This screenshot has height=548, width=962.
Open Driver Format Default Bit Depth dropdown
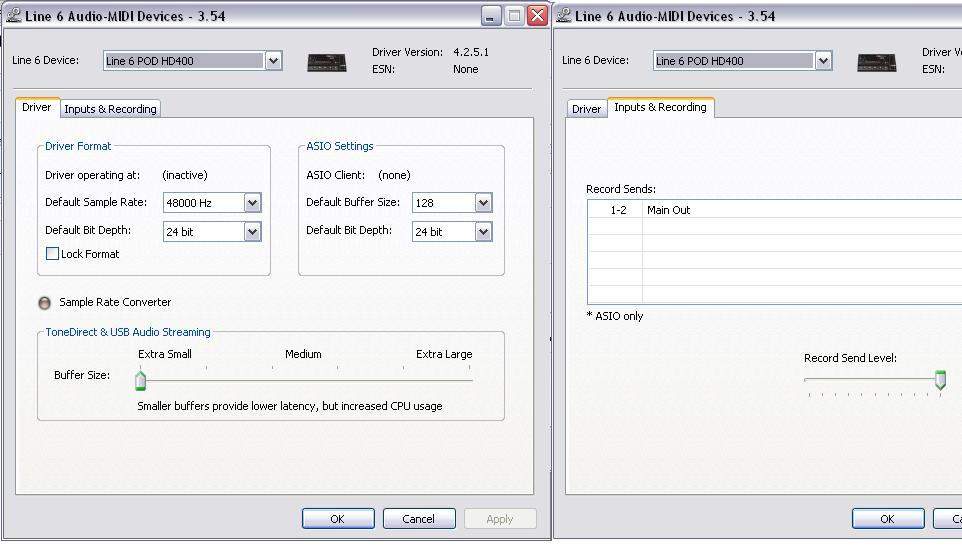[x=252, y=232]
